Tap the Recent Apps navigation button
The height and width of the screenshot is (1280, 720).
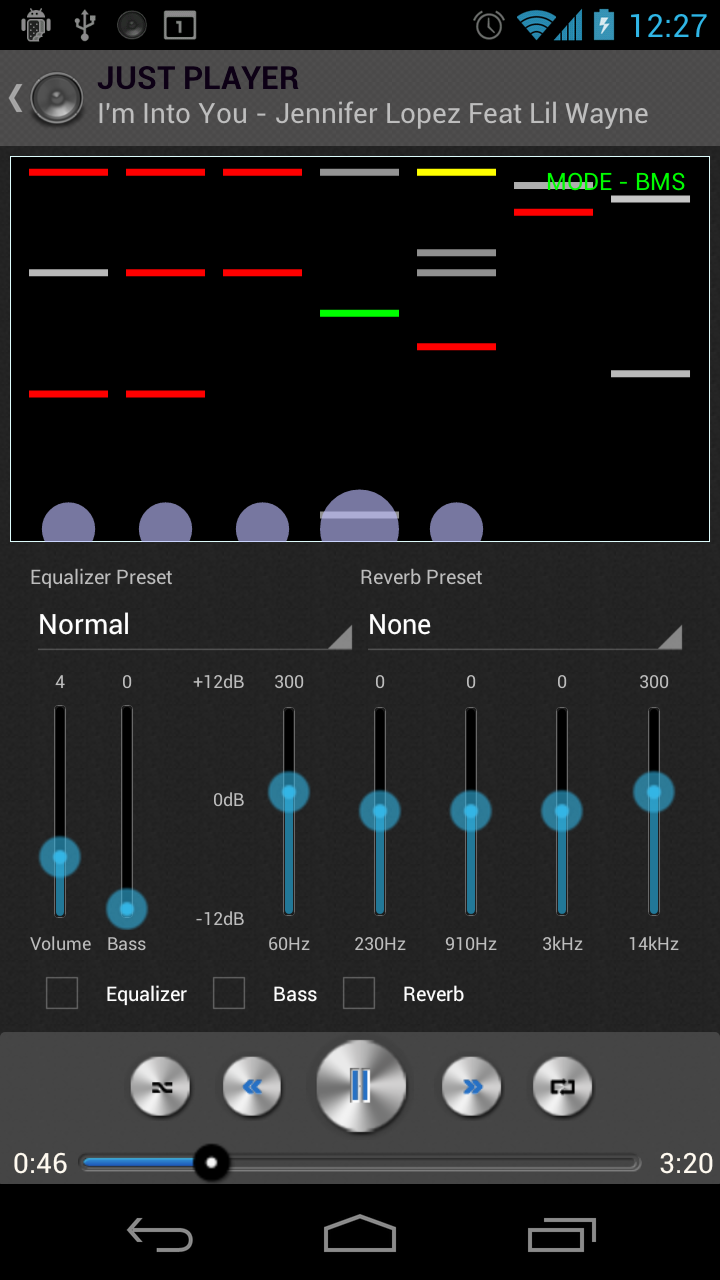point(562,1235)
